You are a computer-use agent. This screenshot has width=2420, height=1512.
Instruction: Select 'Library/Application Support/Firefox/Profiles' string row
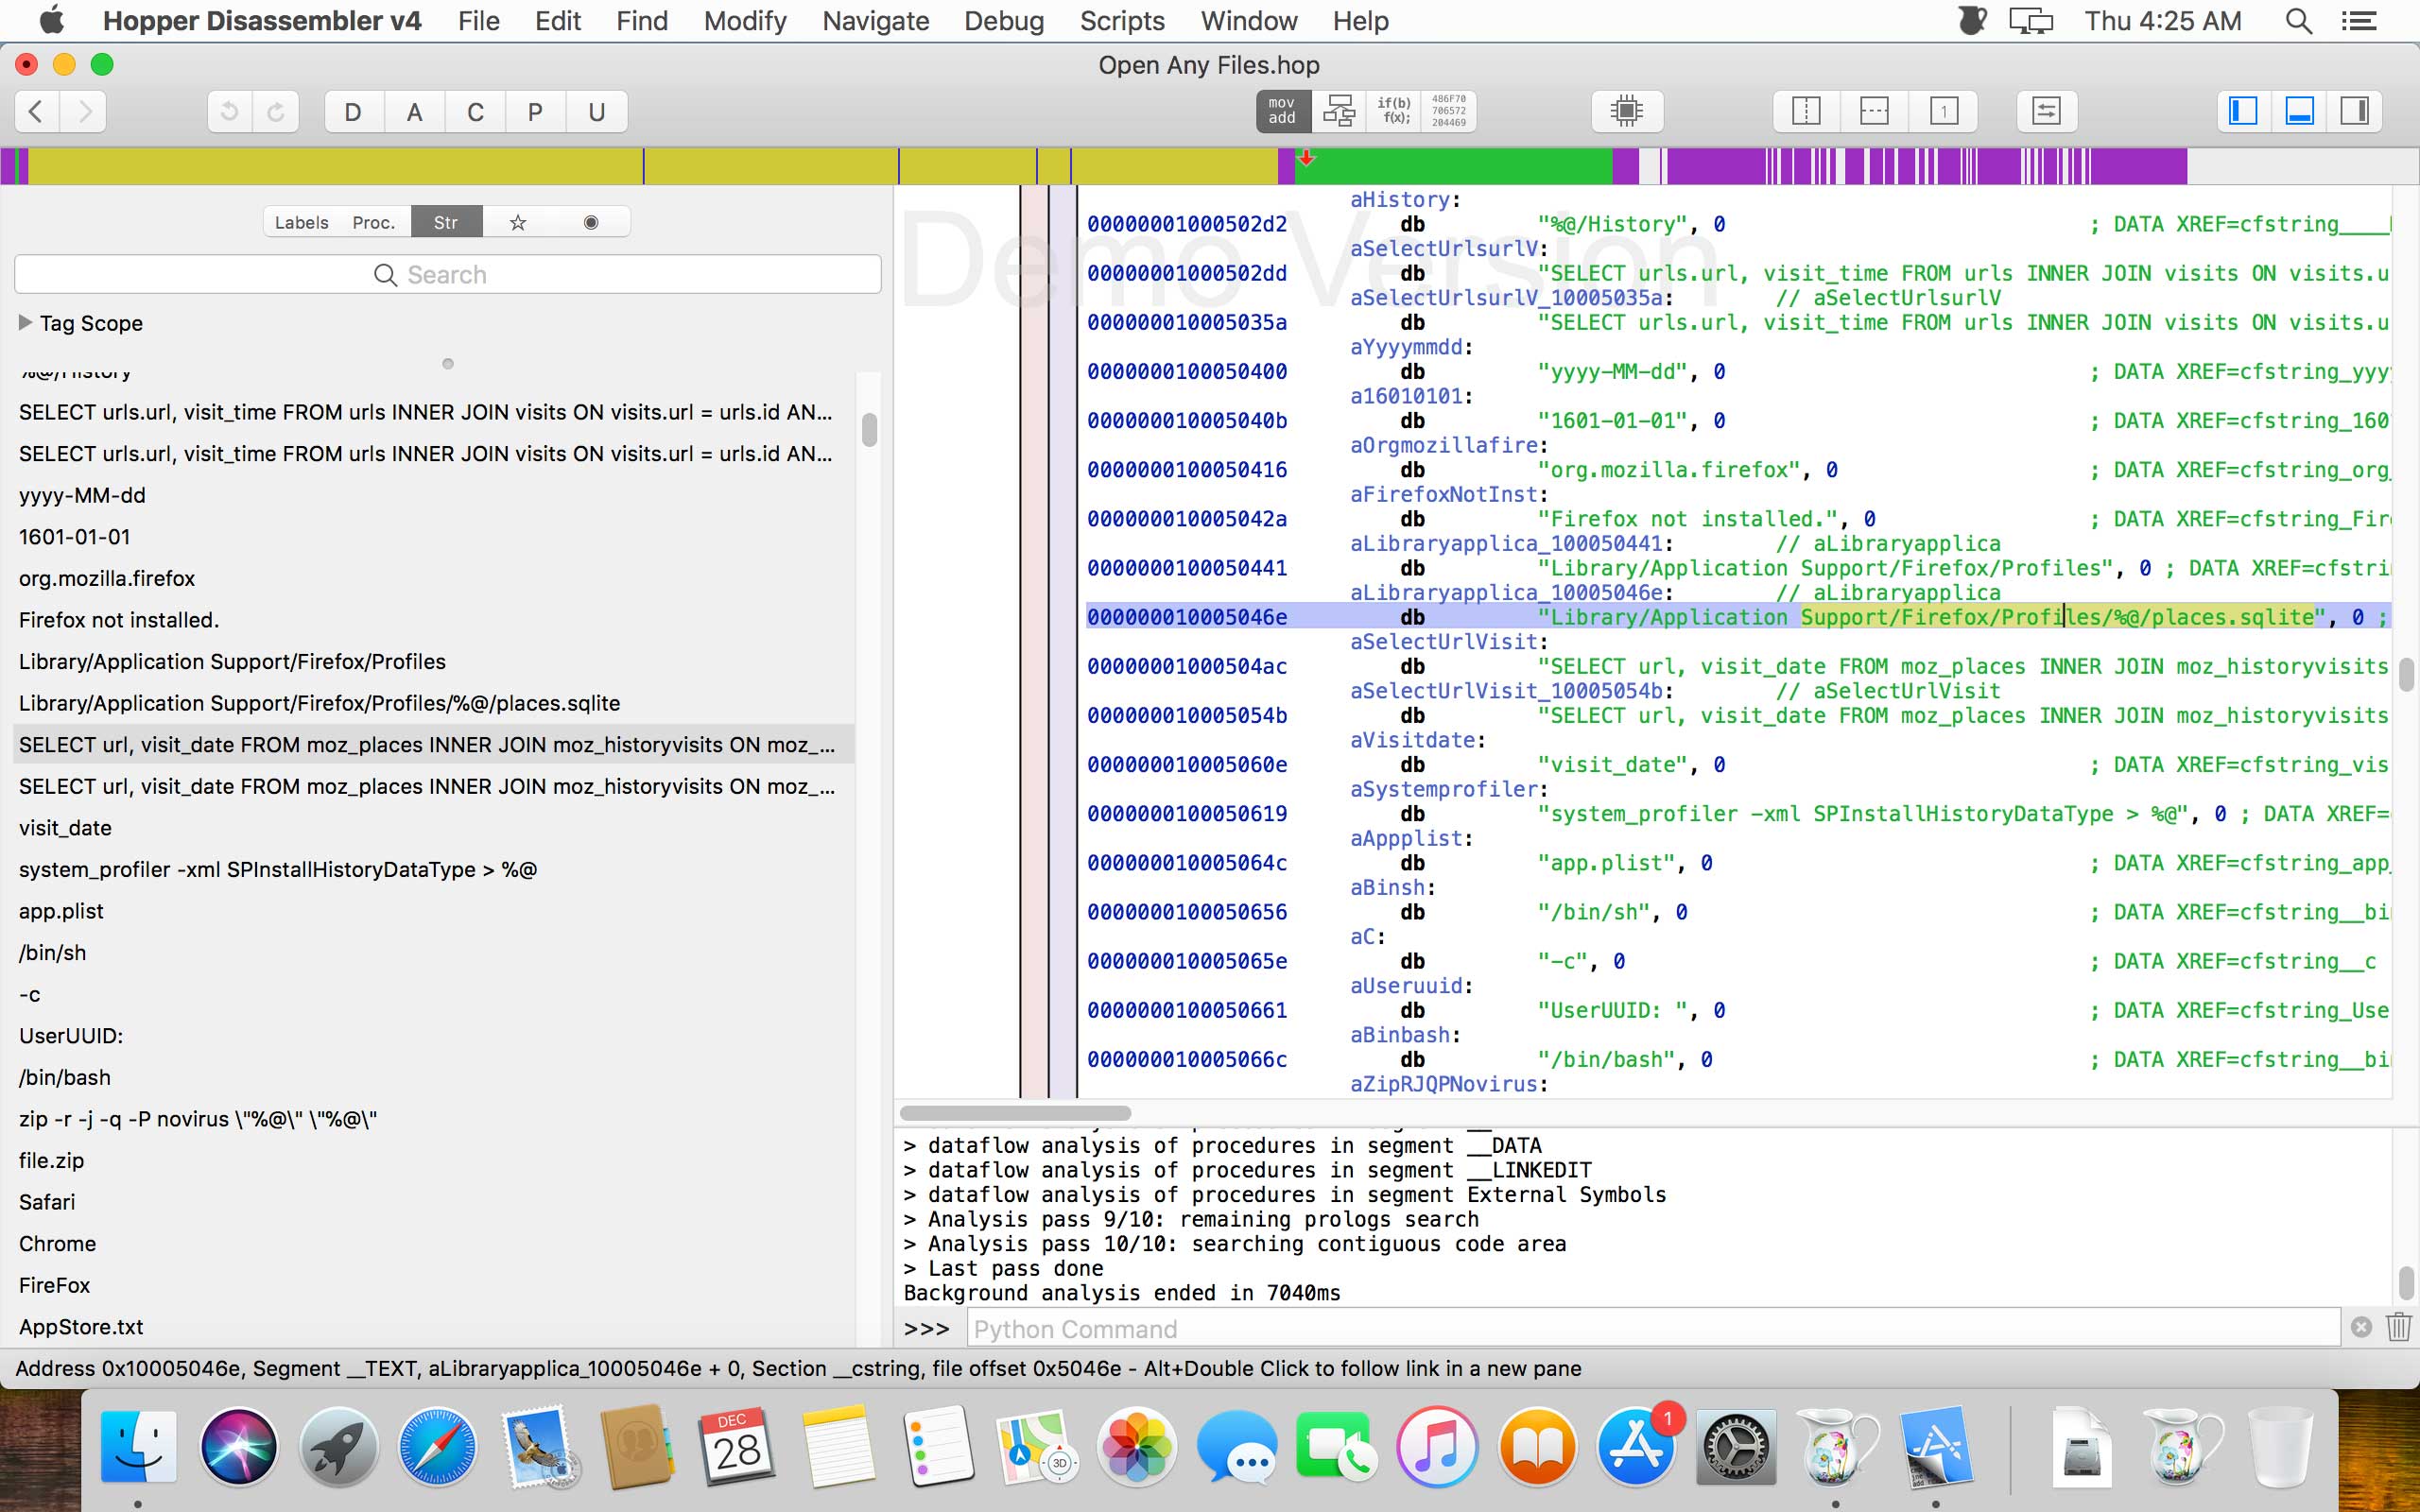click(433, 661)
